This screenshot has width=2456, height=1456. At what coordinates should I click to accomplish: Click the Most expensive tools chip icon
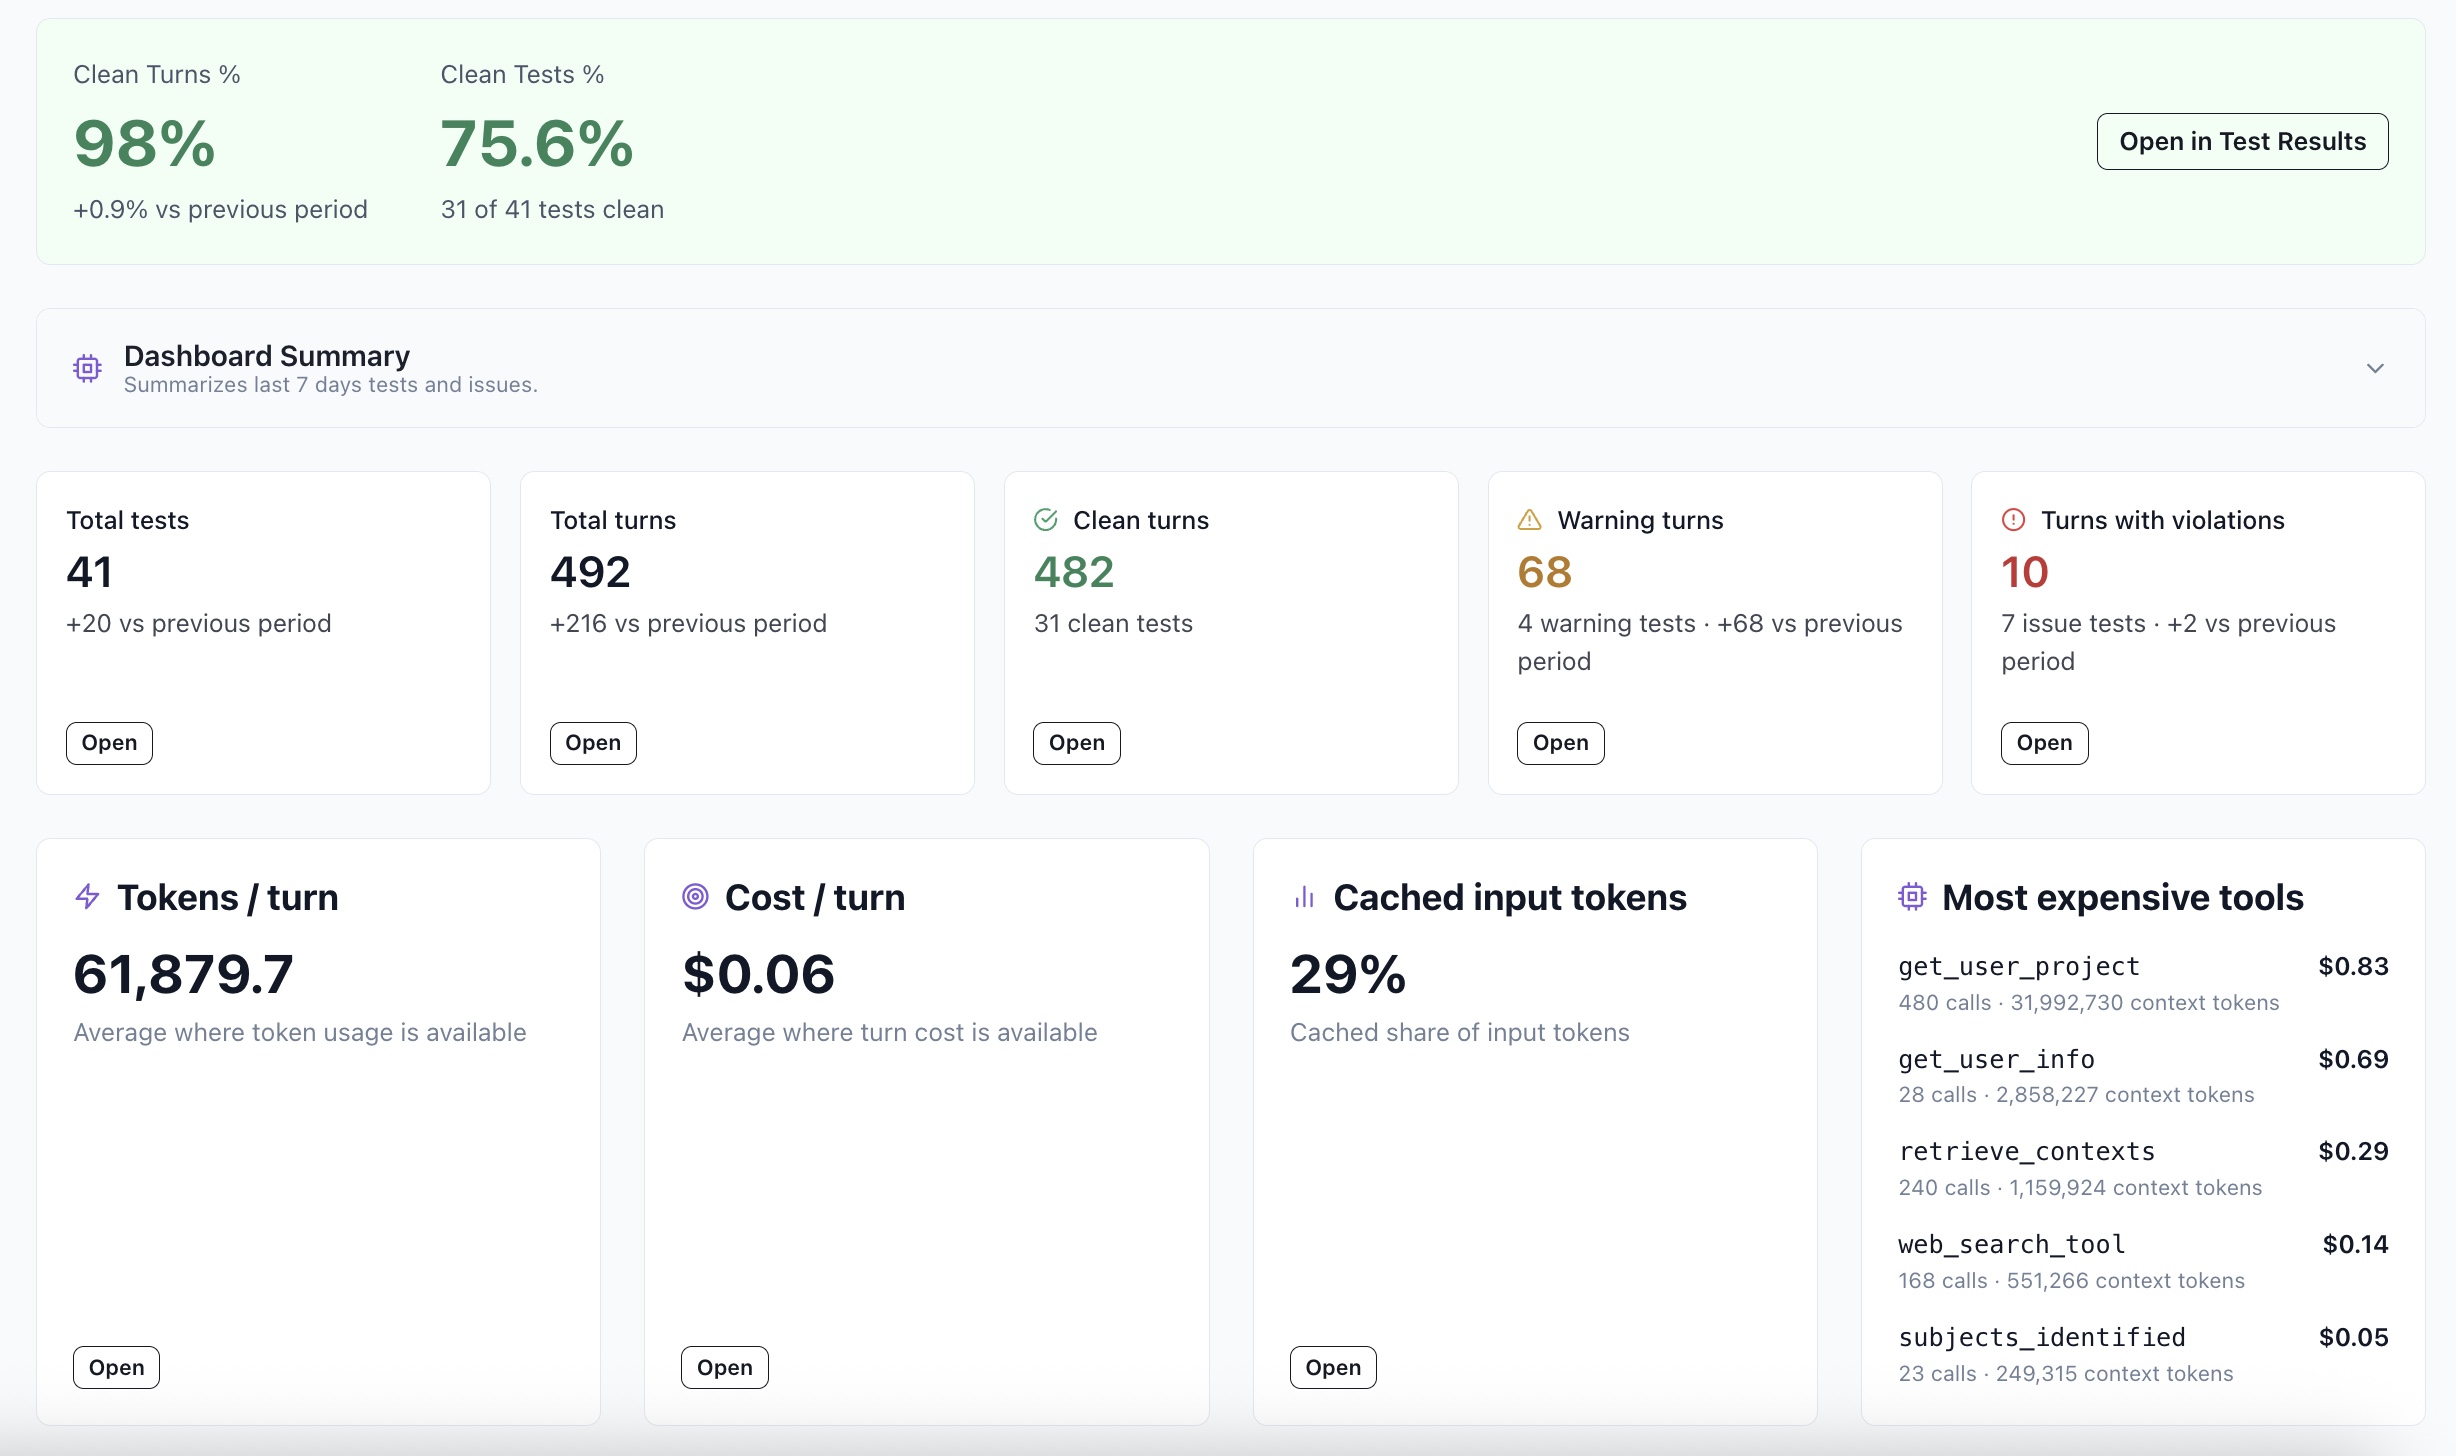click(x=1912, y=897)
